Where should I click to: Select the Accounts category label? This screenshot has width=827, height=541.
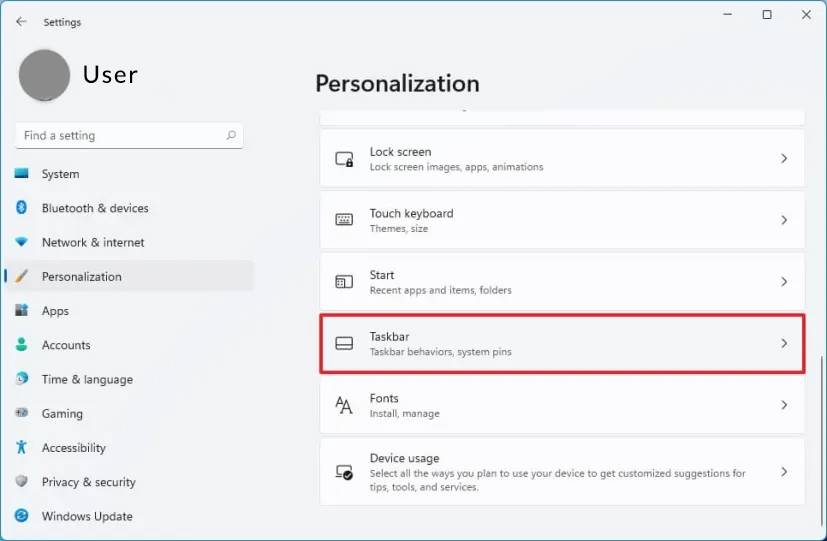[66, 345]
